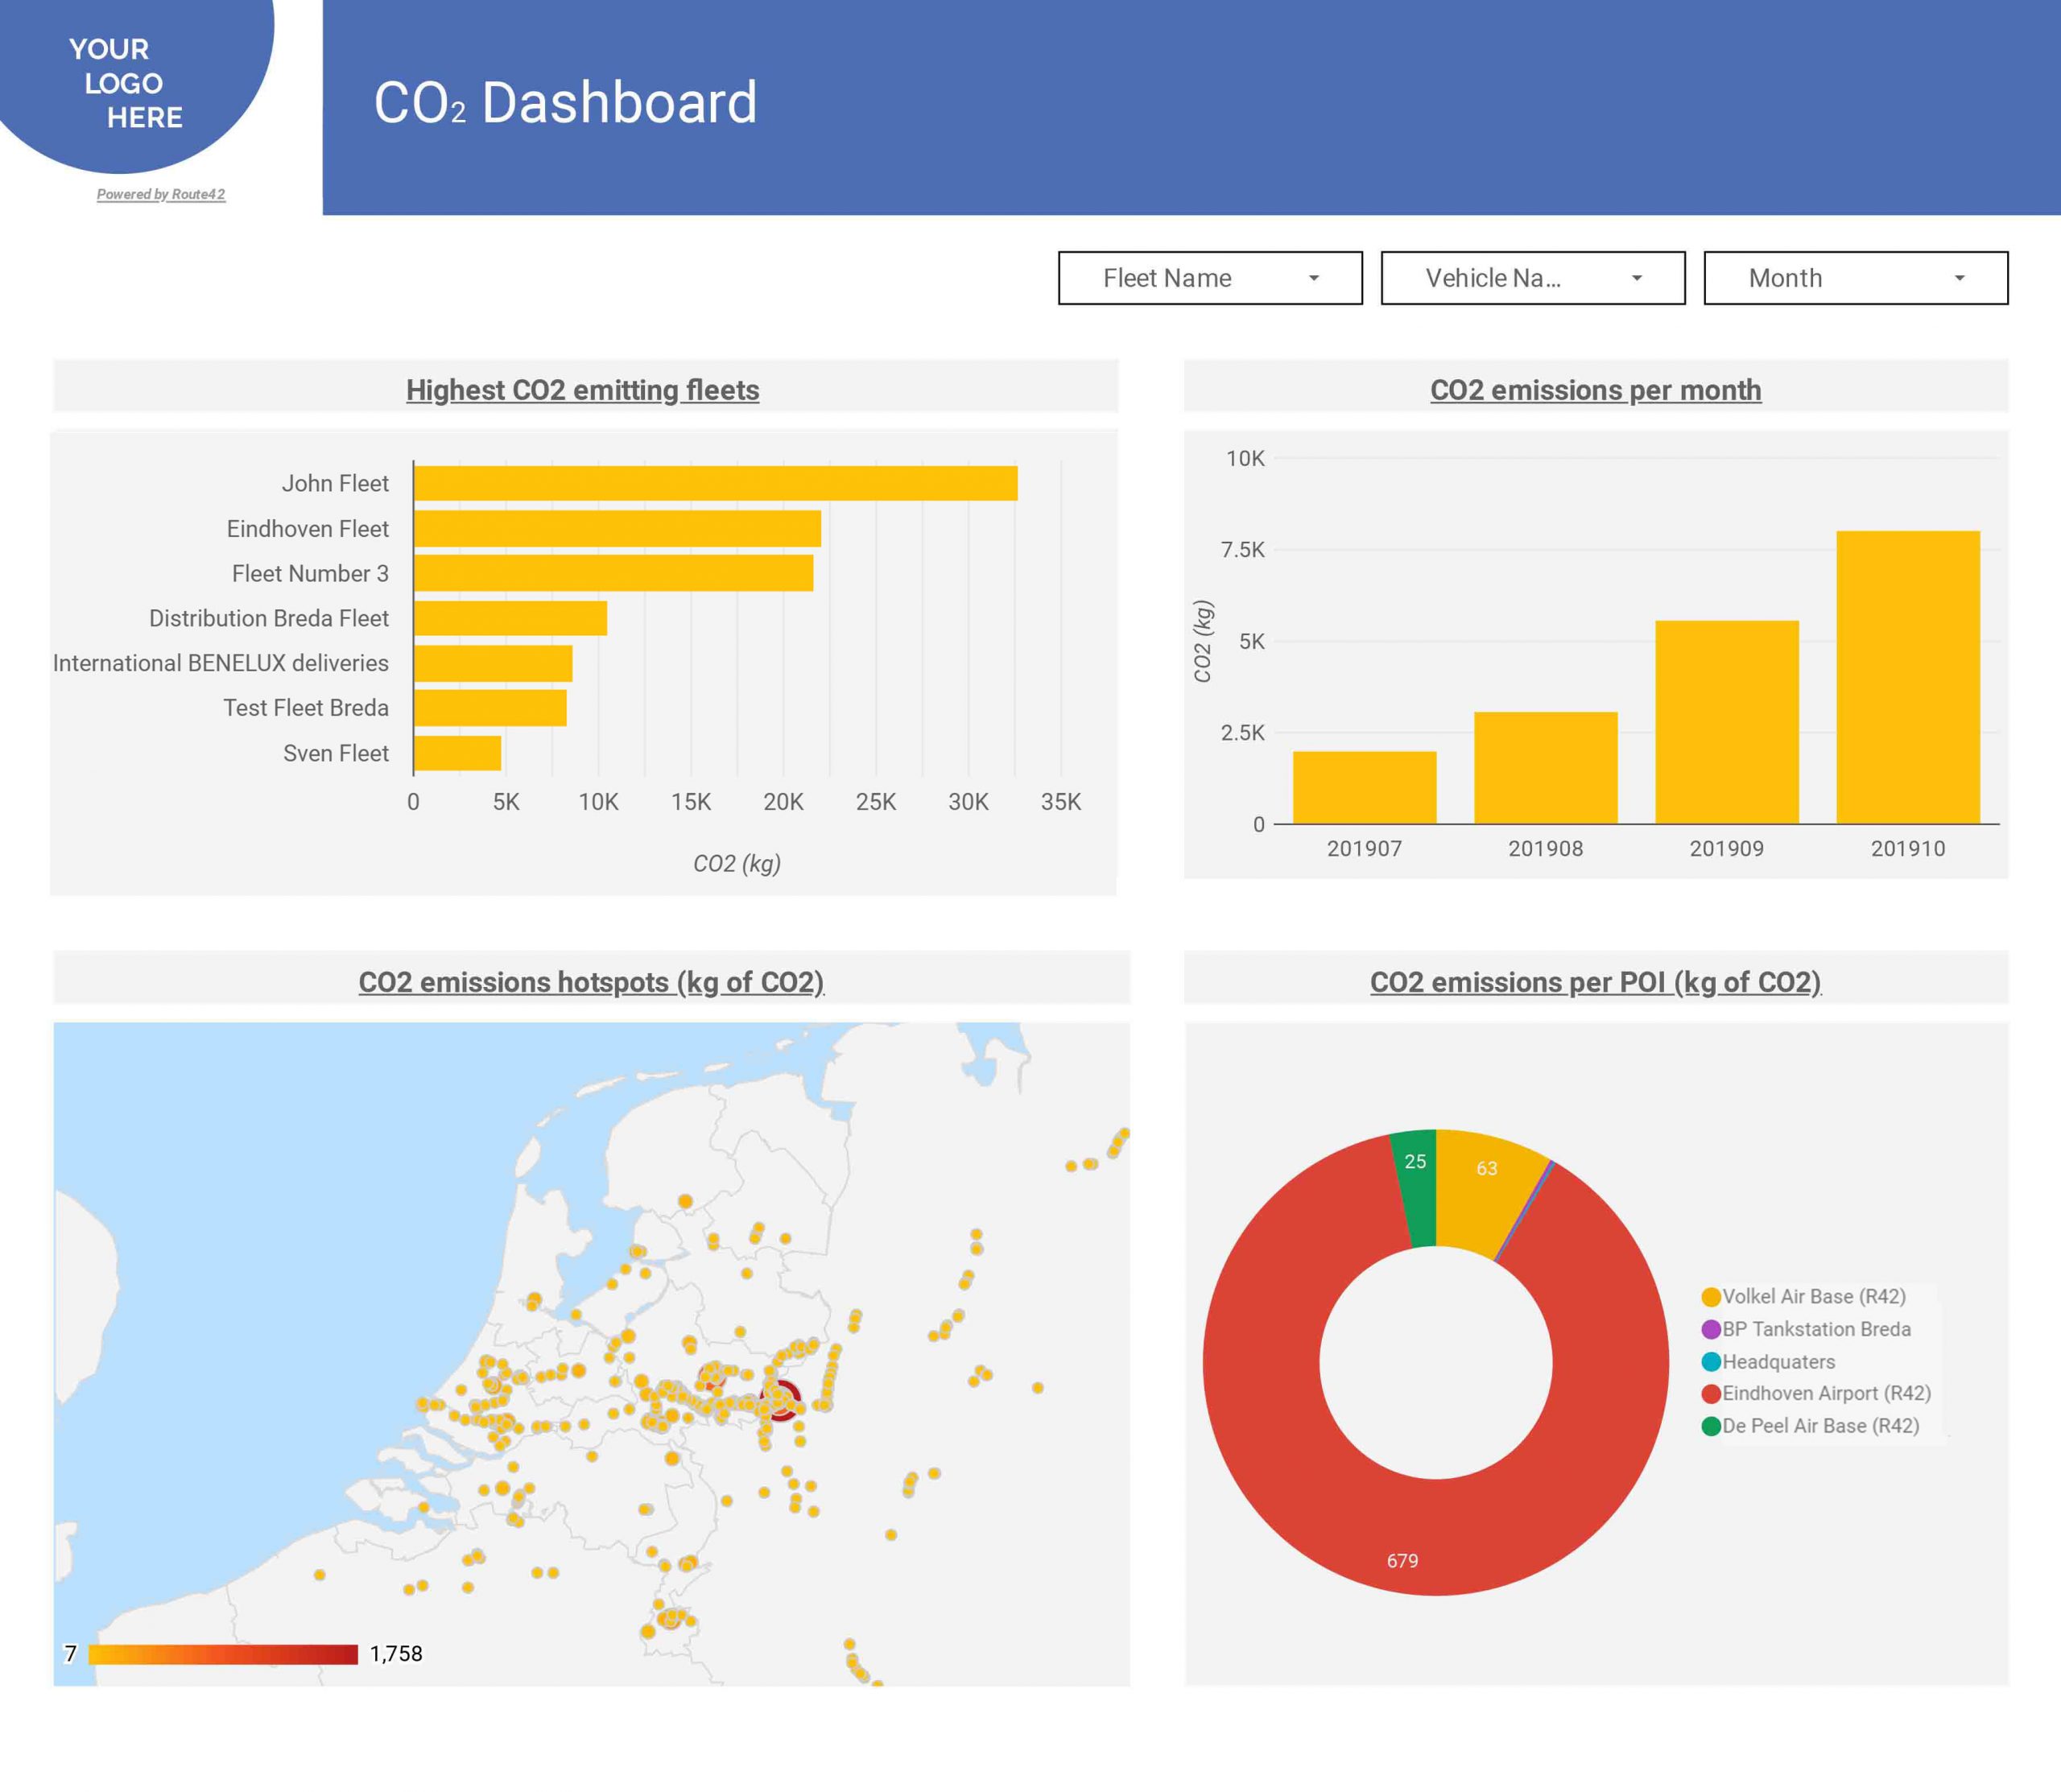
Task: Click the hotspot color scale legend bar
Action: (x=223, y=1654)
